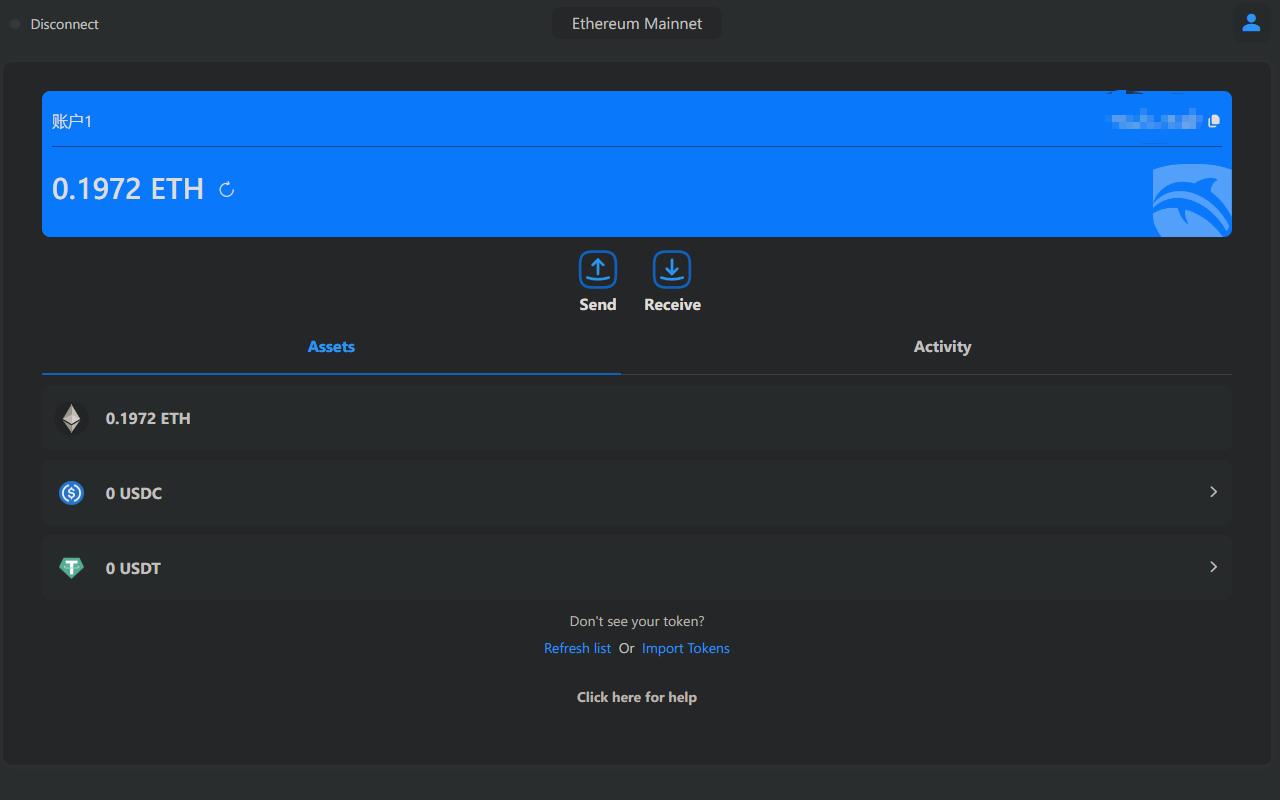The height and width of the screenshot is (800, 1280).
Task: Copy the wallet address icon
Action: pos(1214,121)
